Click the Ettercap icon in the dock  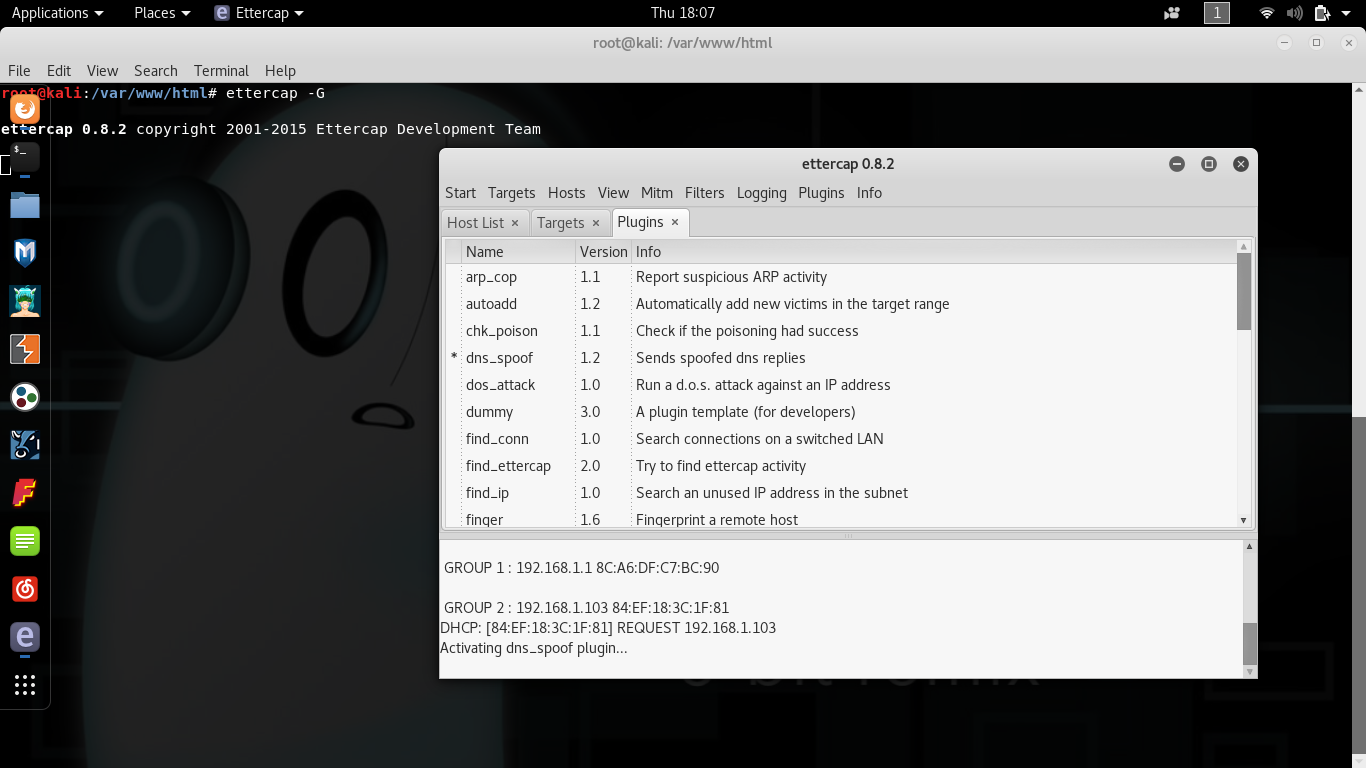pos(25,637)
